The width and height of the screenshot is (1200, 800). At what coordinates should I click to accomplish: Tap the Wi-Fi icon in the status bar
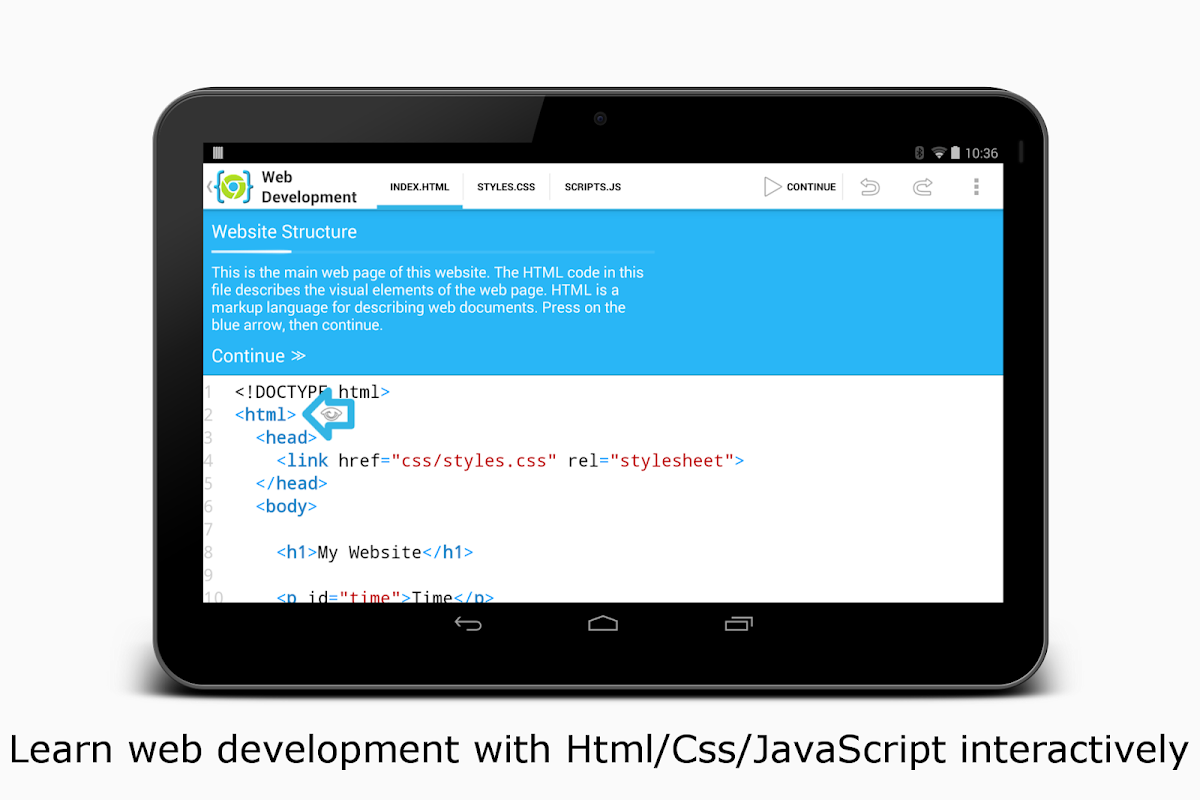tap(940, 152)
